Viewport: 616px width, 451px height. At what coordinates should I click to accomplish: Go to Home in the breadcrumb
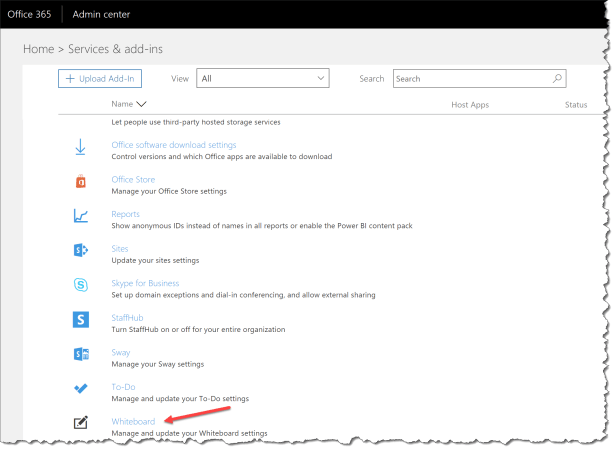[x=38, y=49]
